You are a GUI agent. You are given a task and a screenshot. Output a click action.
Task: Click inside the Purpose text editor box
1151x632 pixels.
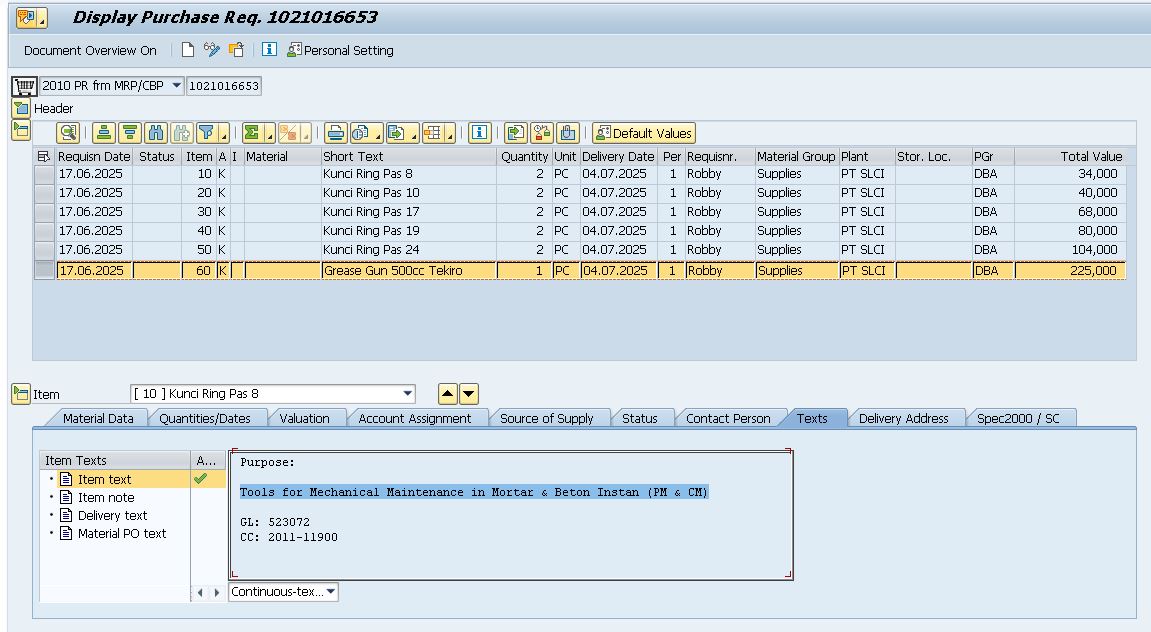point(512,515)
